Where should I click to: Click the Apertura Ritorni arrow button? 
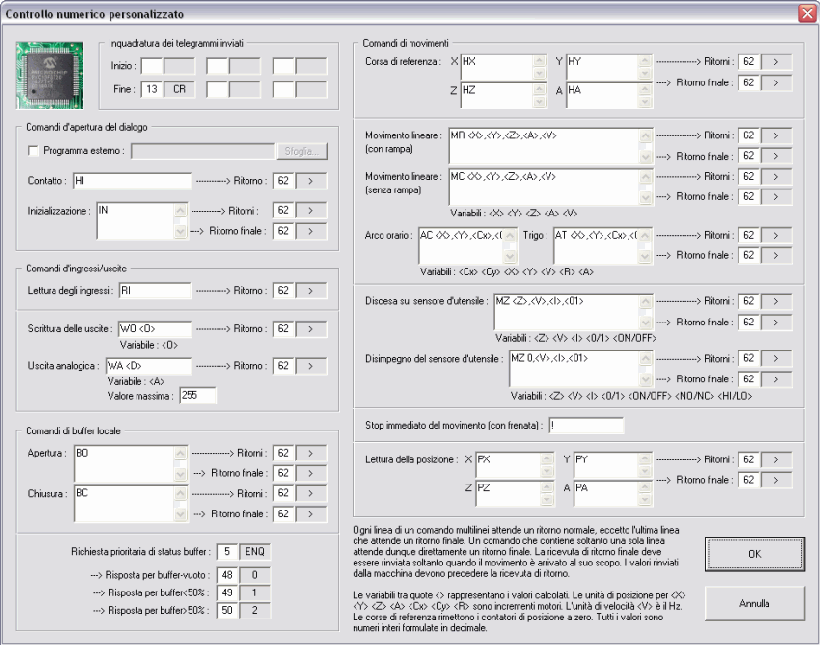[311, 453]
